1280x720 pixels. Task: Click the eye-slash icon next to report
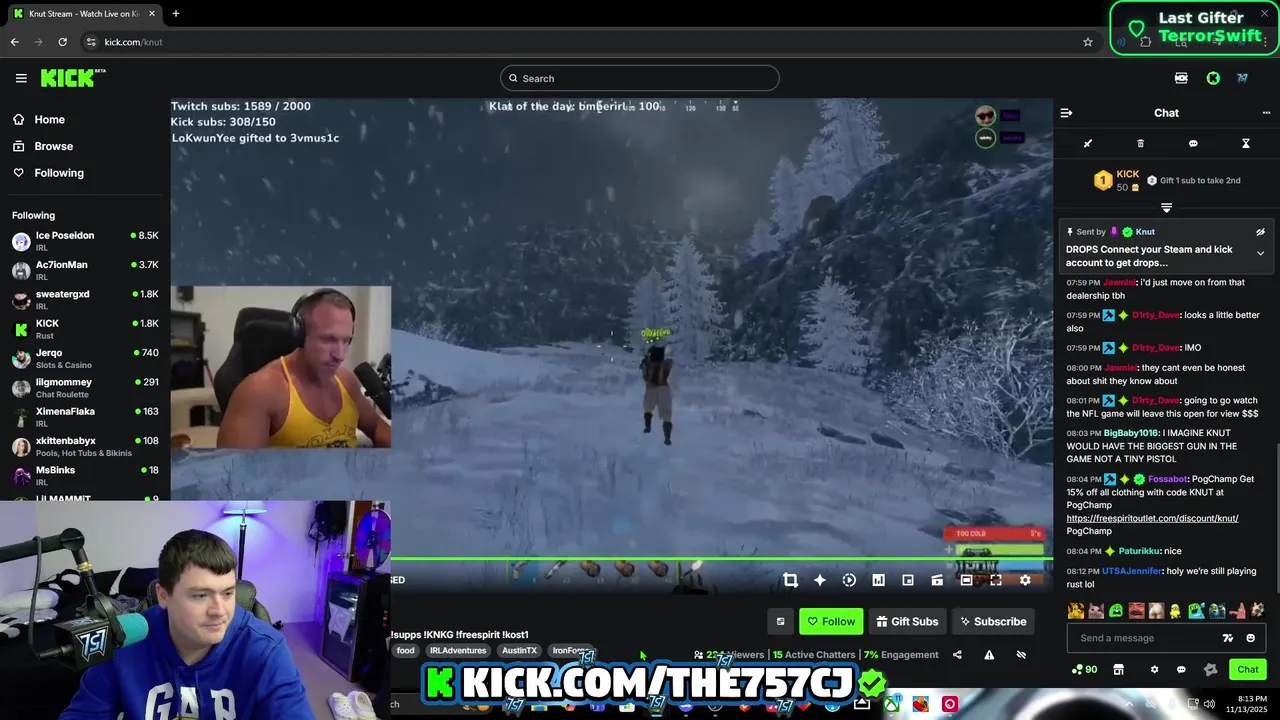coord(1021,655)
